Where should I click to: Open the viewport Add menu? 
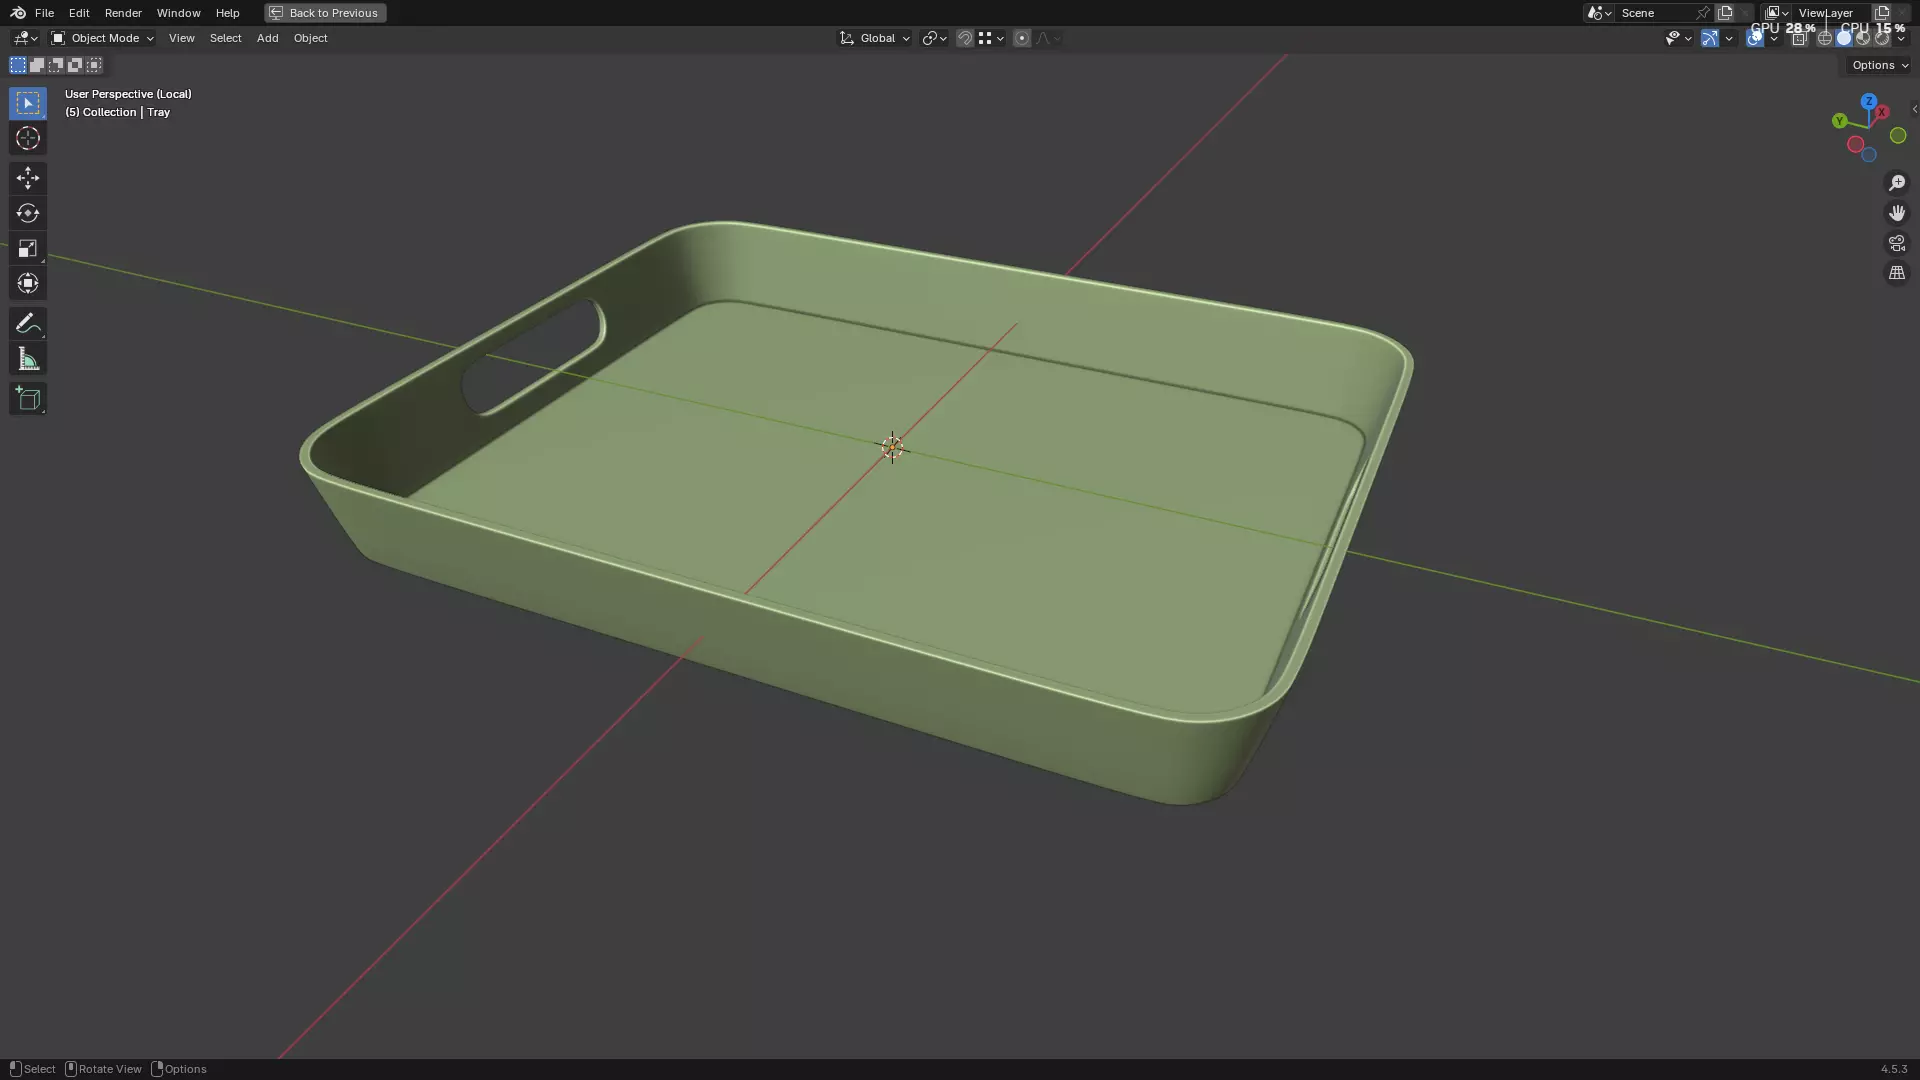click(x=267, y=38)
